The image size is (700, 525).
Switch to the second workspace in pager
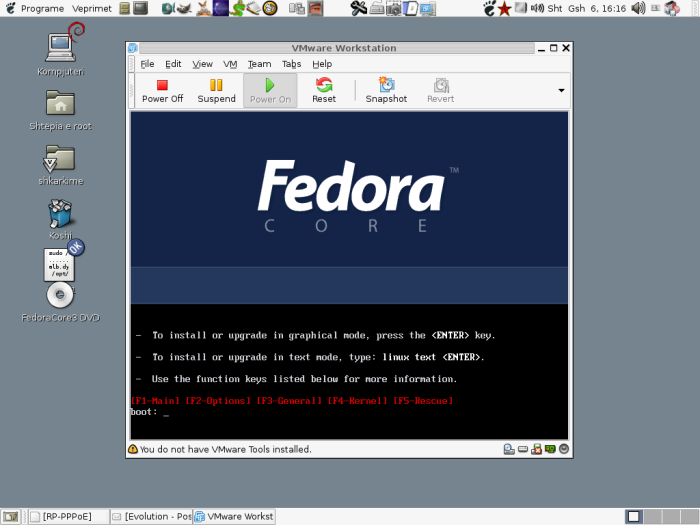[x=652, y=517]
